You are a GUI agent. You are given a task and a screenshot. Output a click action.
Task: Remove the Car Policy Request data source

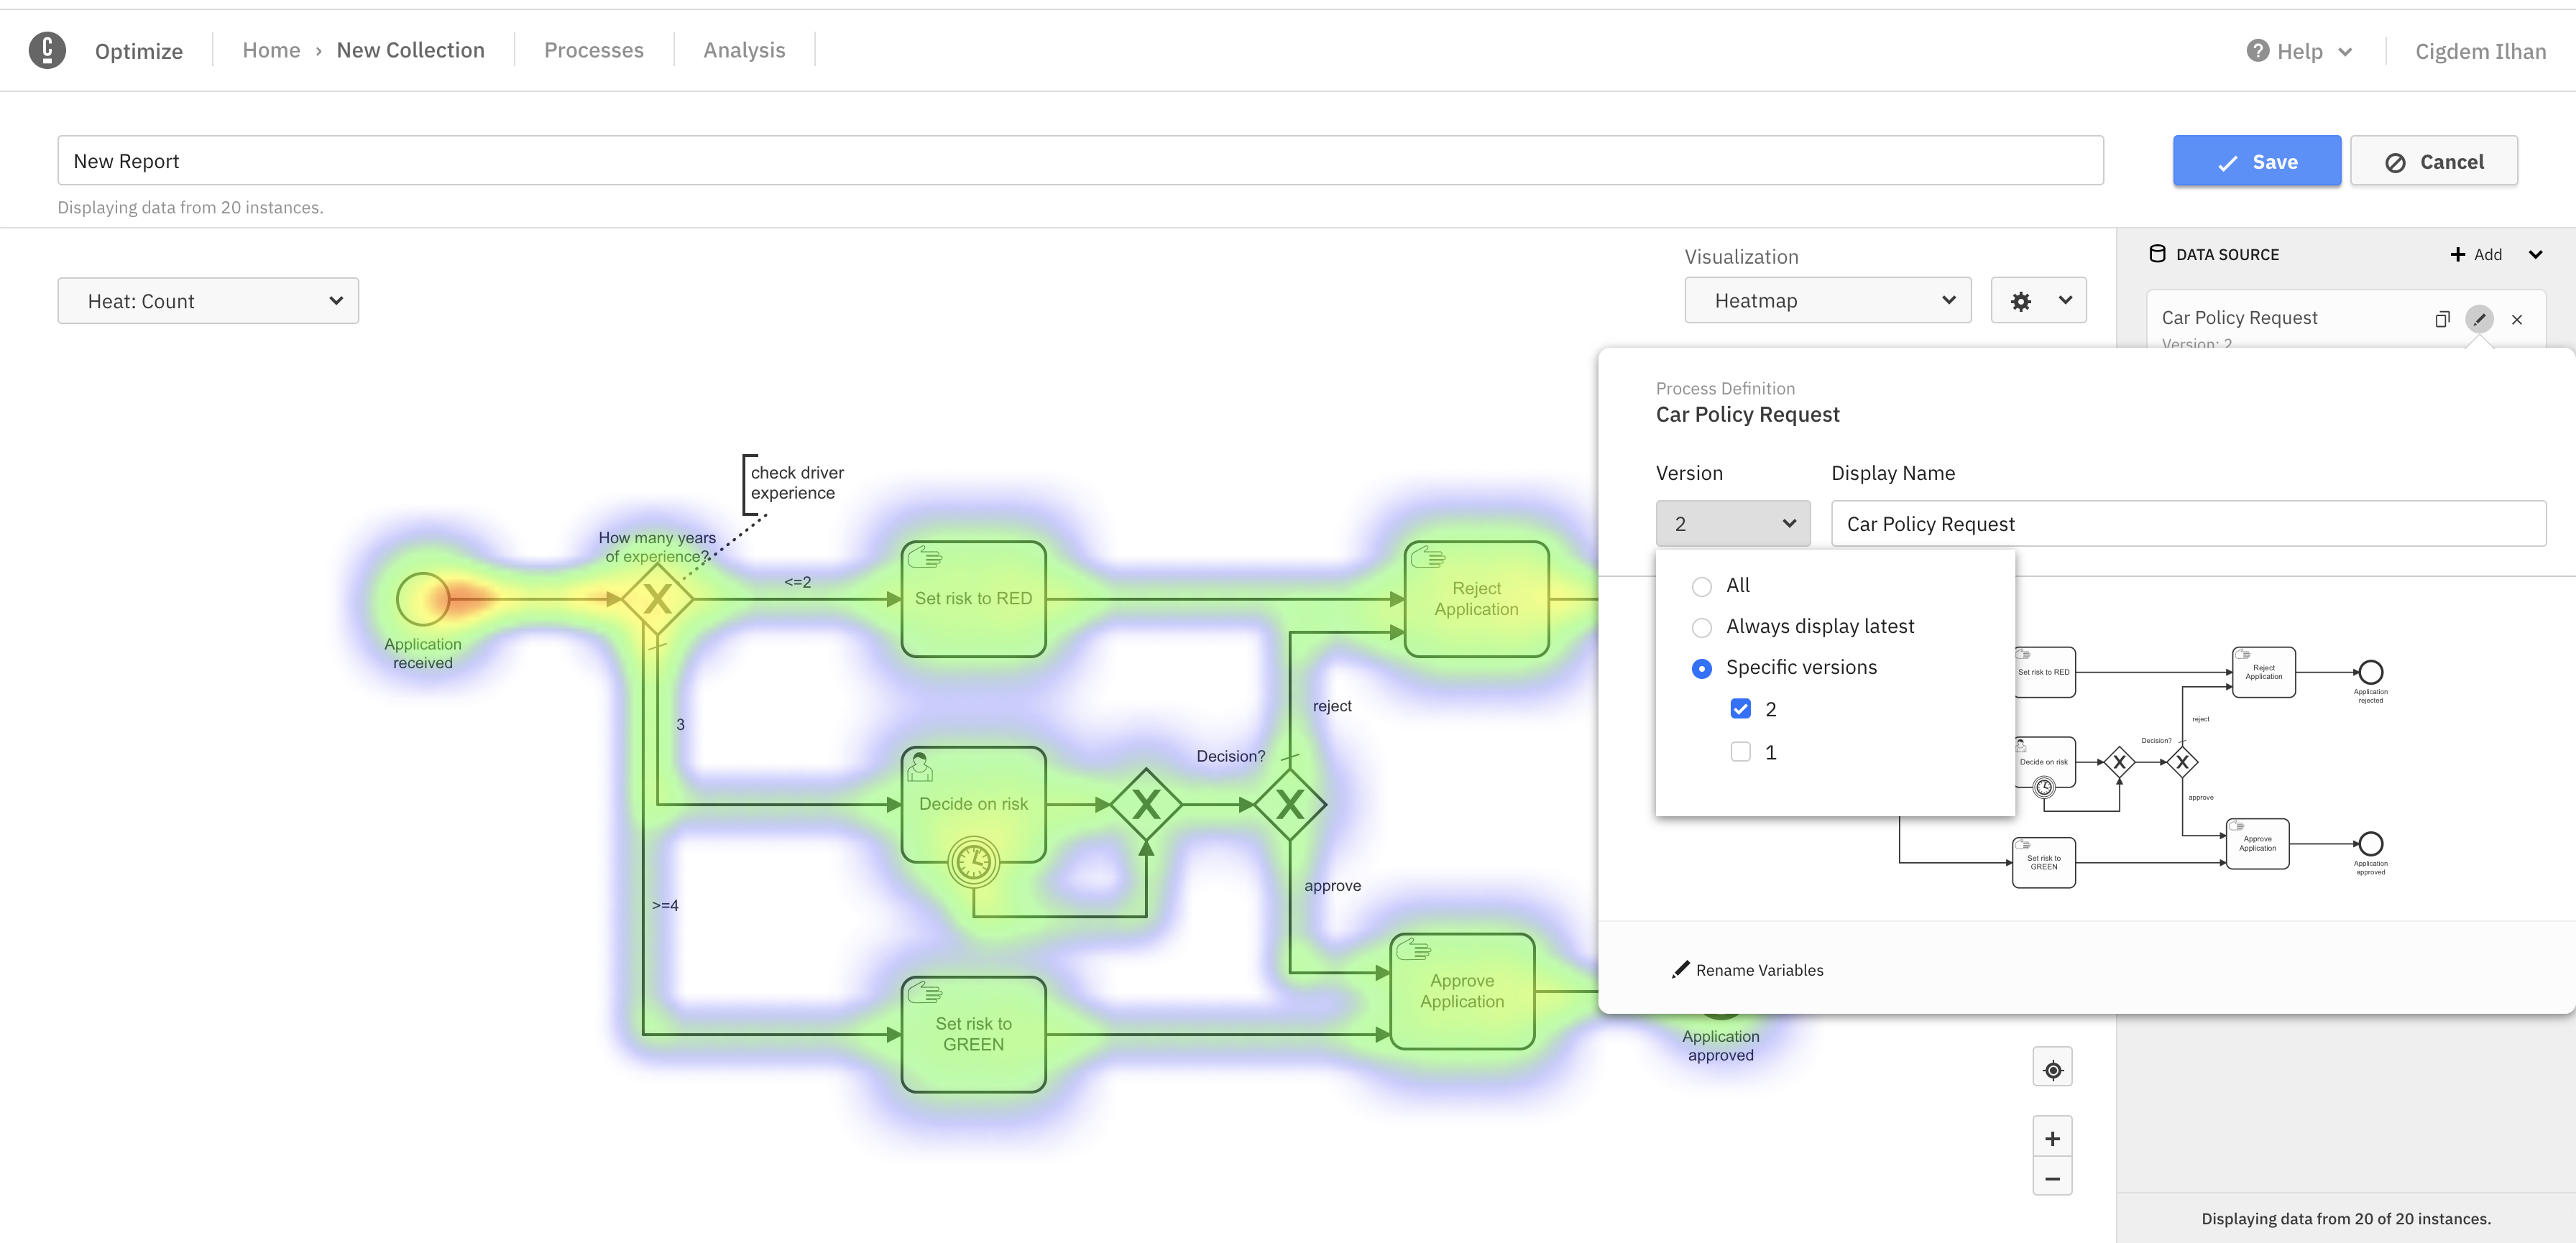point(2517,319)
